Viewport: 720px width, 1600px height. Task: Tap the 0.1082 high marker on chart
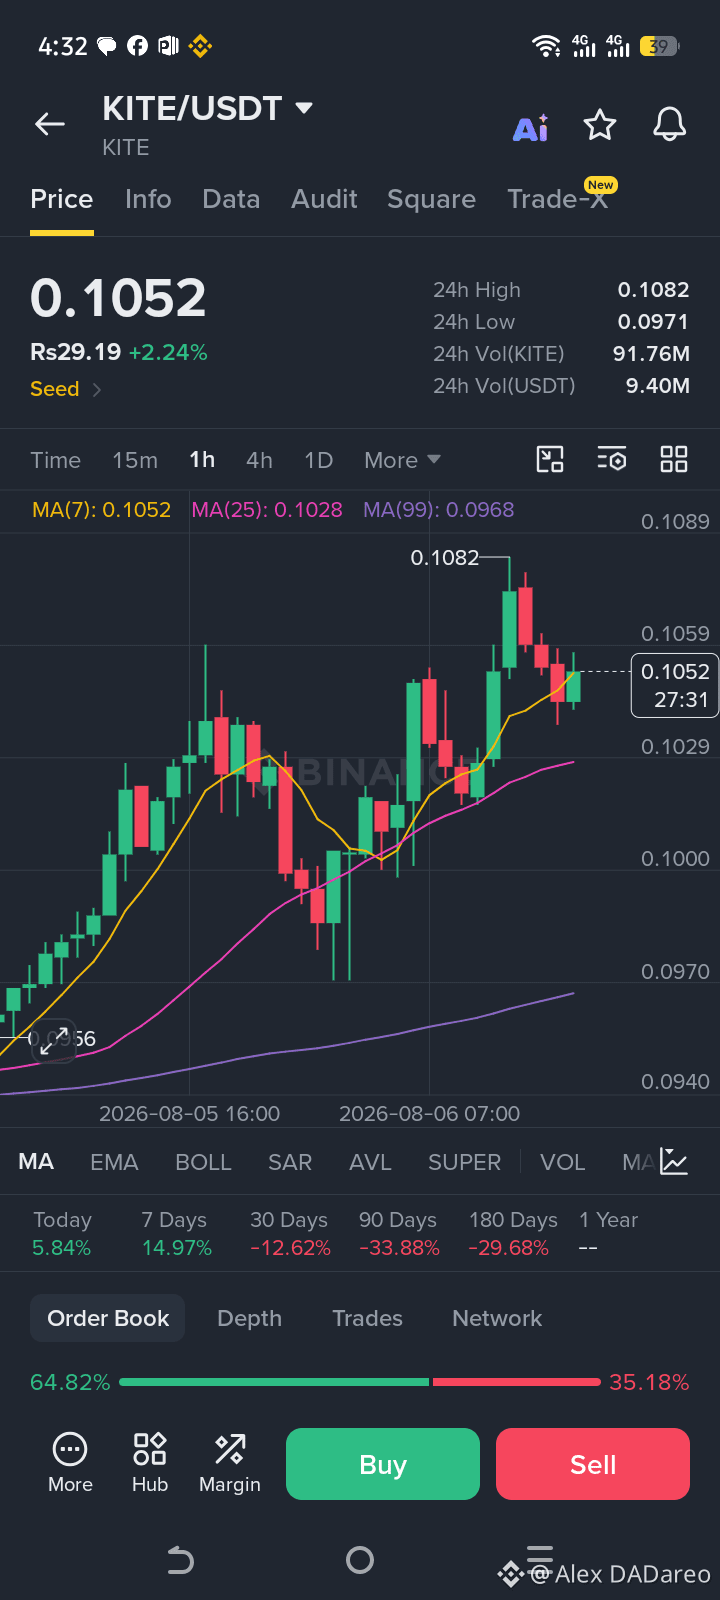445,558
